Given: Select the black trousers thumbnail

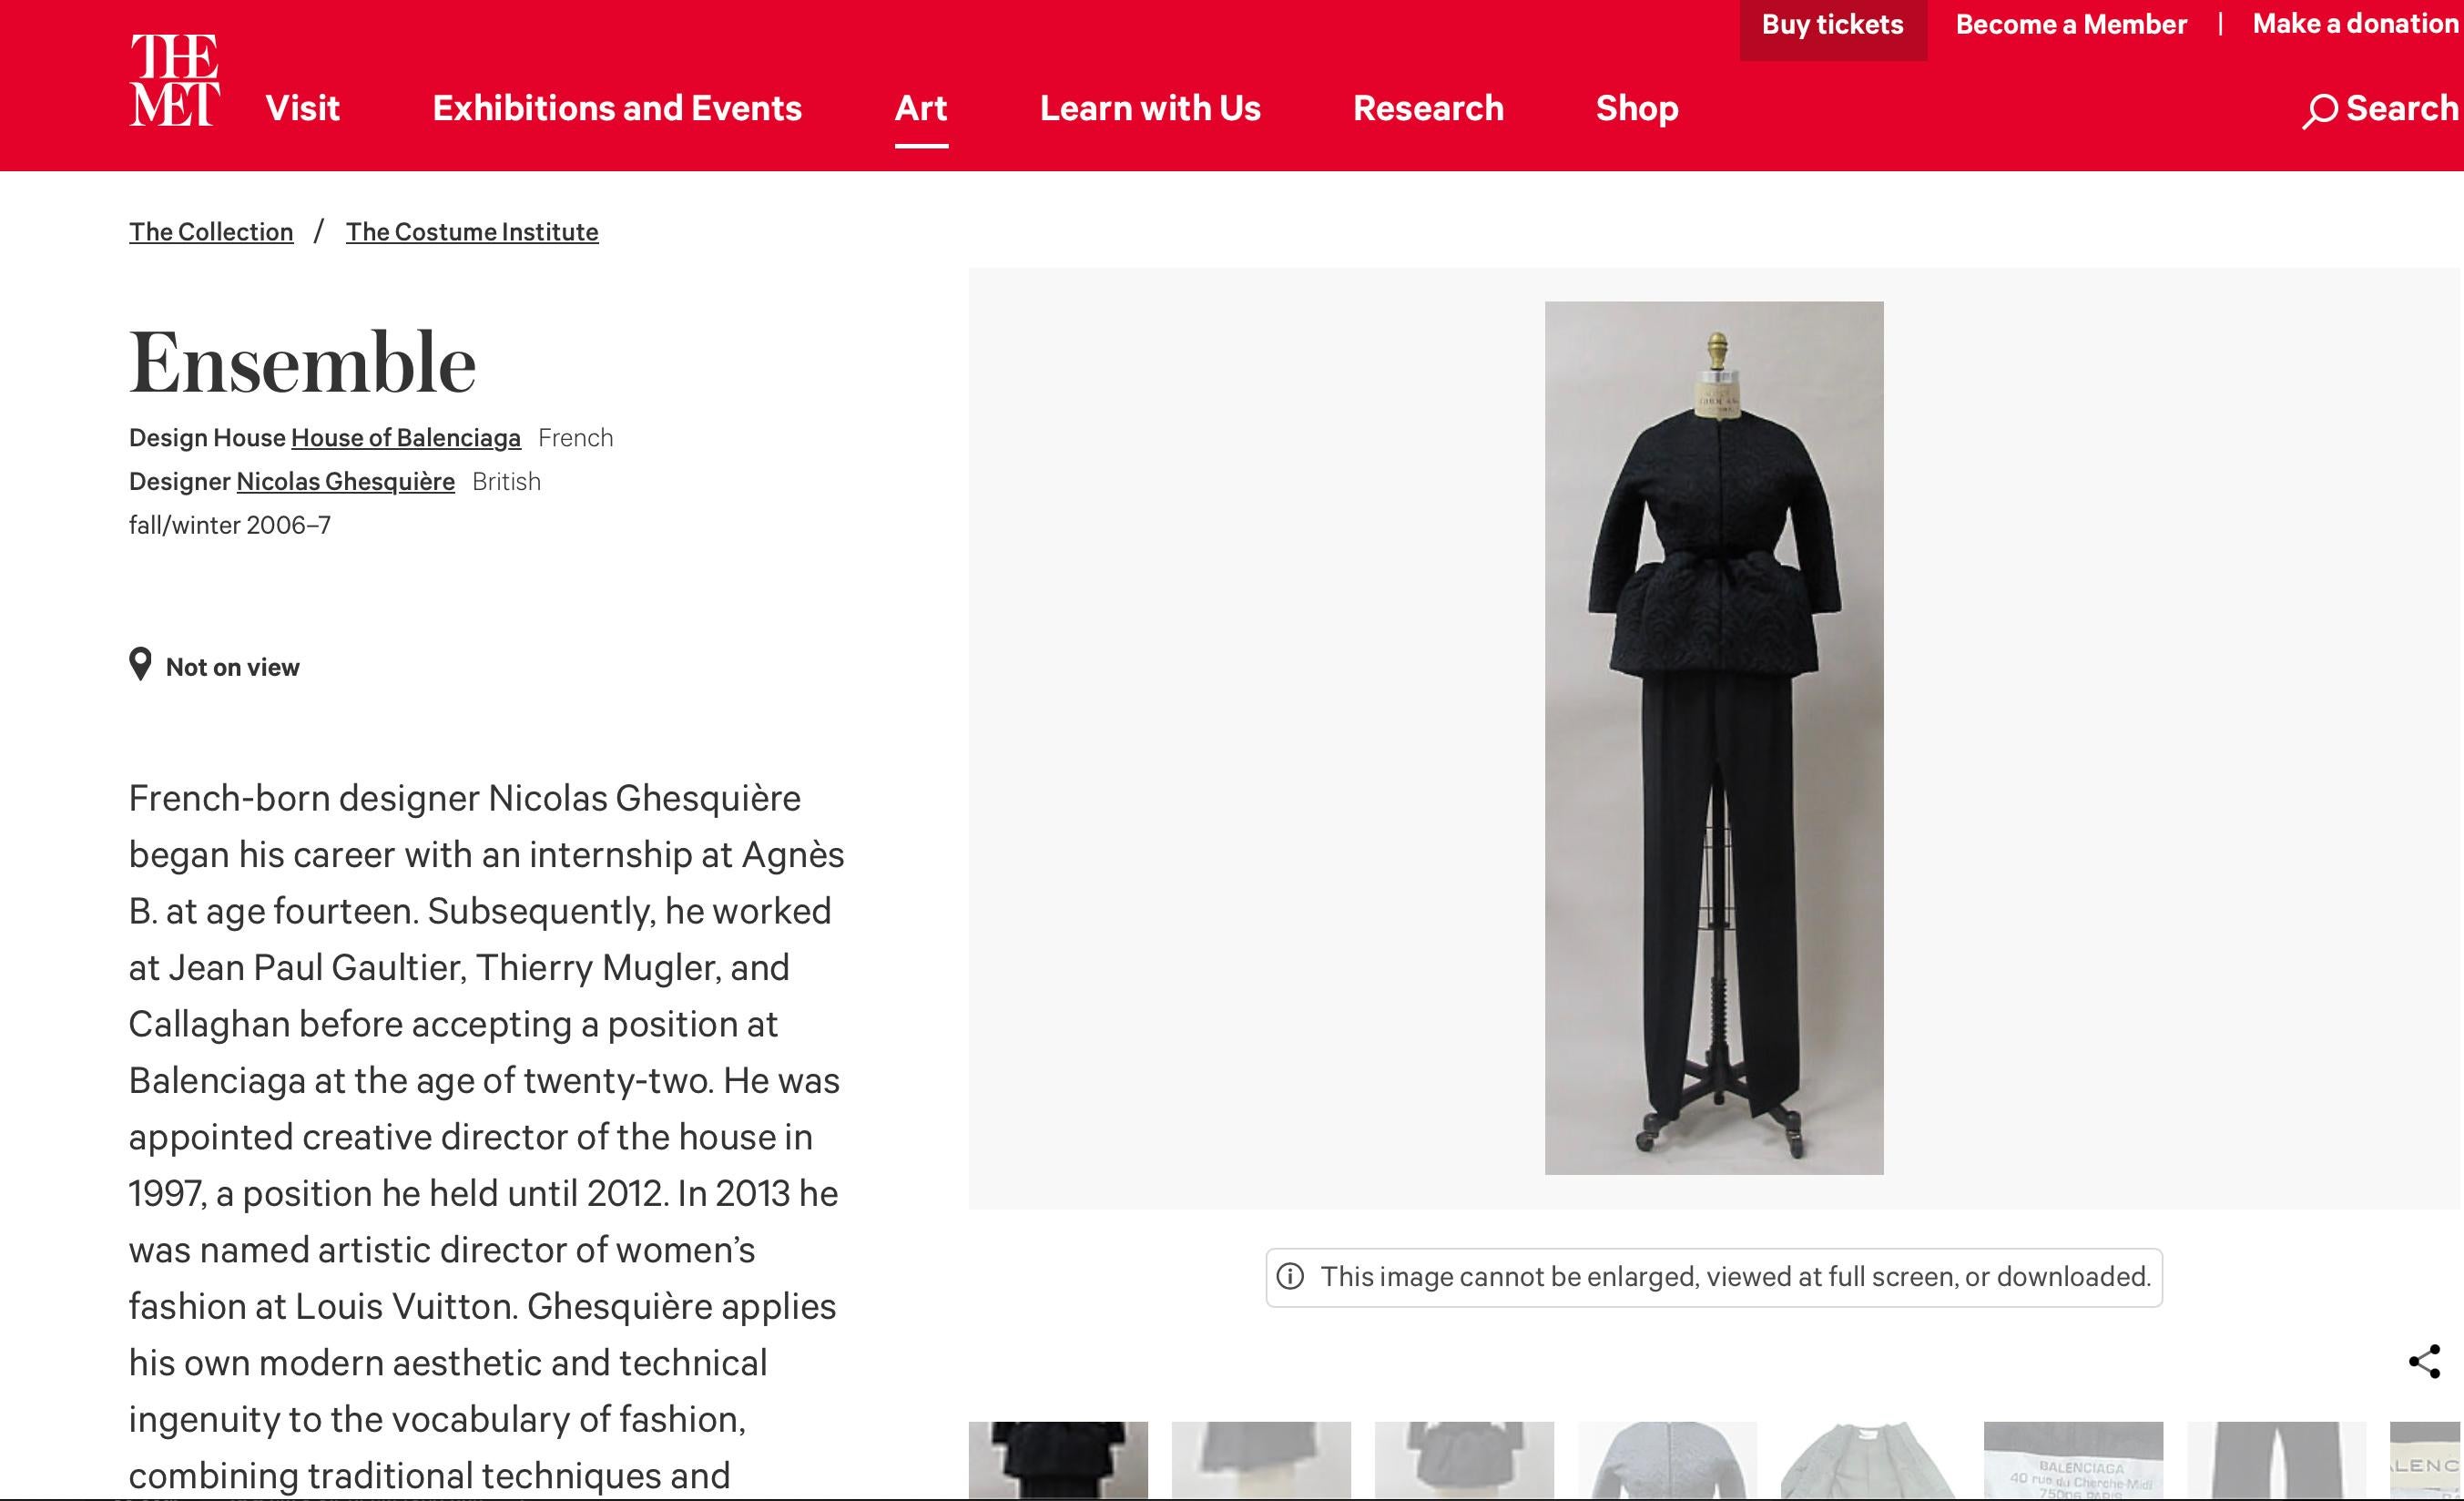Looking at the screenshot, I should point(2276,1460).
